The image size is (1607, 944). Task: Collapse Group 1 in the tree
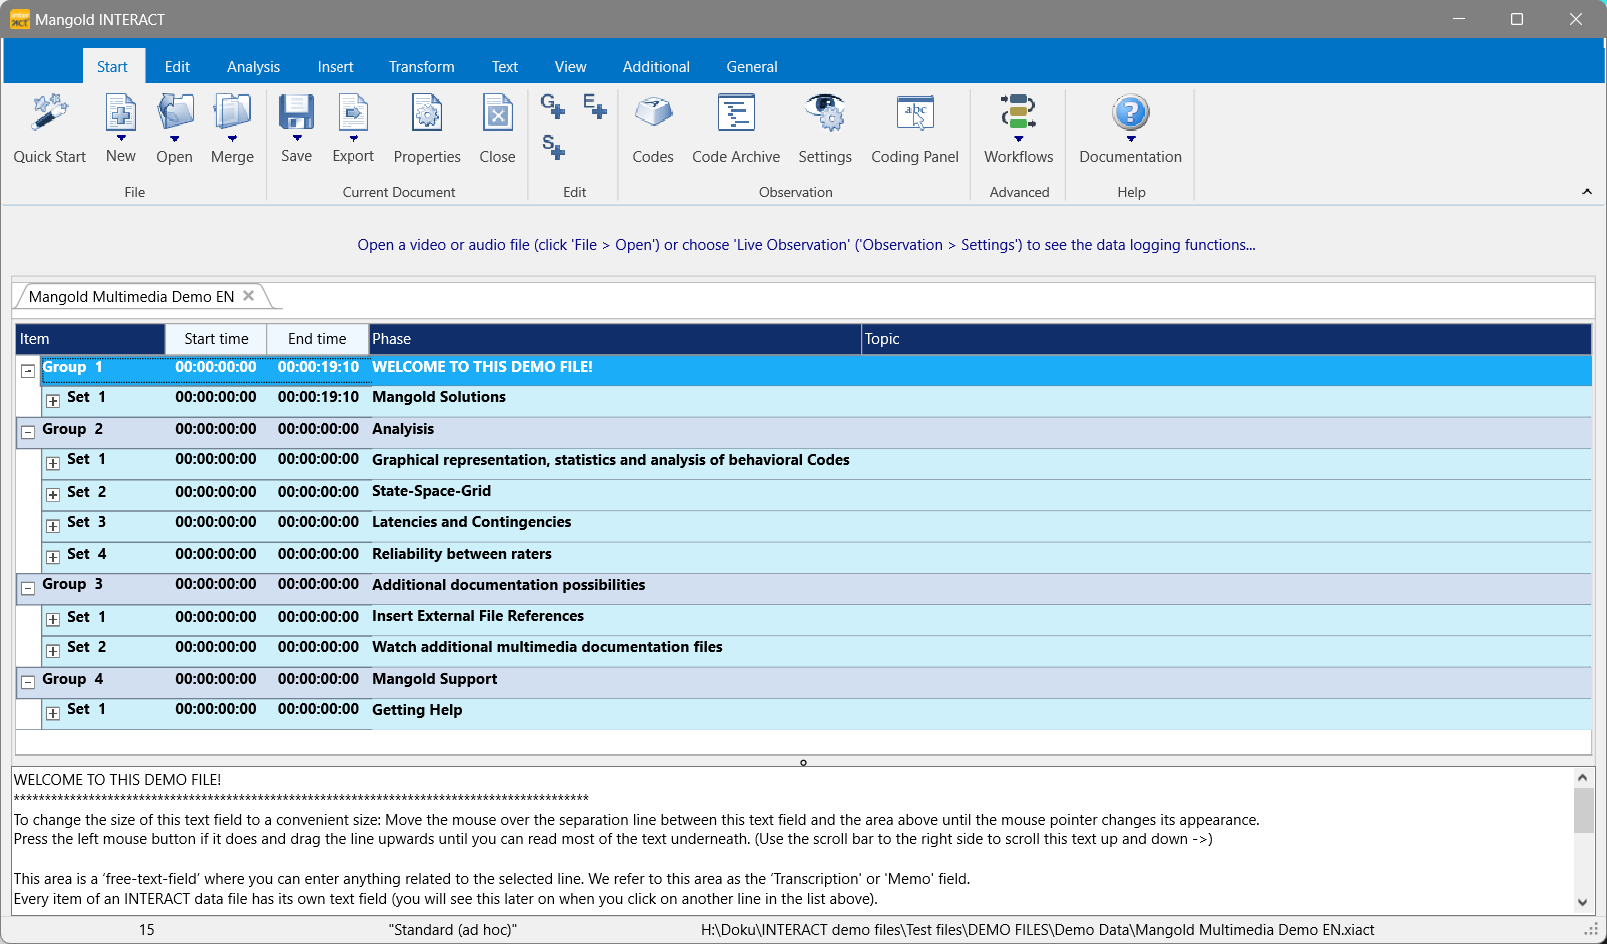[28, 370]
